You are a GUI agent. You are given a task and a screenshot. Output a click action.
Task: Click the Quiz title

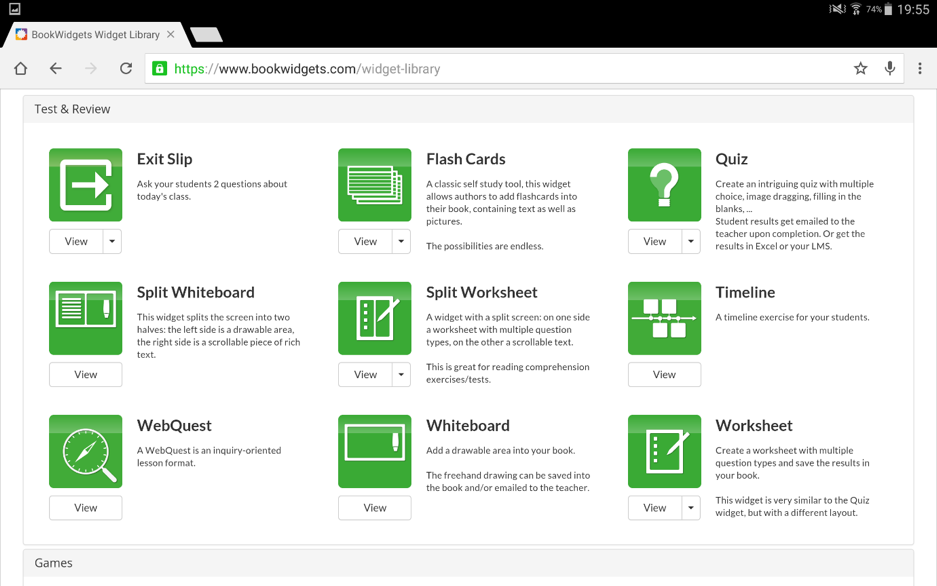click(731, 159)
